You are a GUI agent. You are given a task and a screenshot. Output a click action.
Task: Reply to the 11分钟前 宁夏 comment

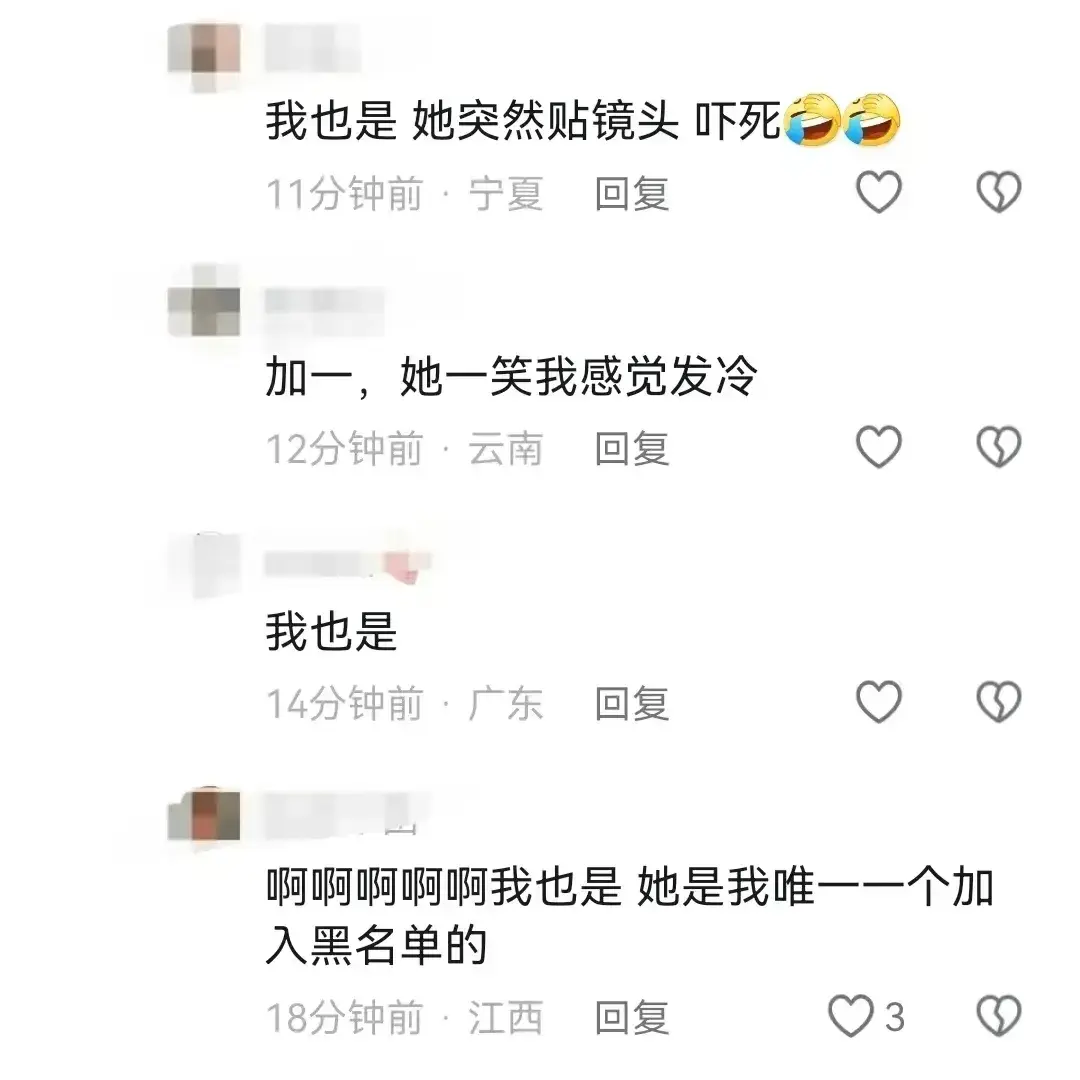[632, 194]
